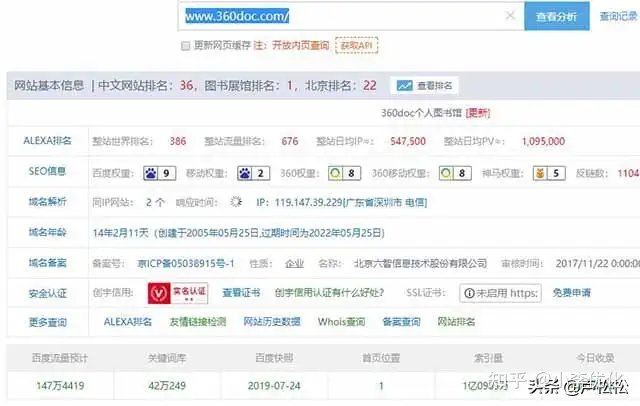Click the 性质 value 企业
Screen dimensions: 640x406
[294, 264]
